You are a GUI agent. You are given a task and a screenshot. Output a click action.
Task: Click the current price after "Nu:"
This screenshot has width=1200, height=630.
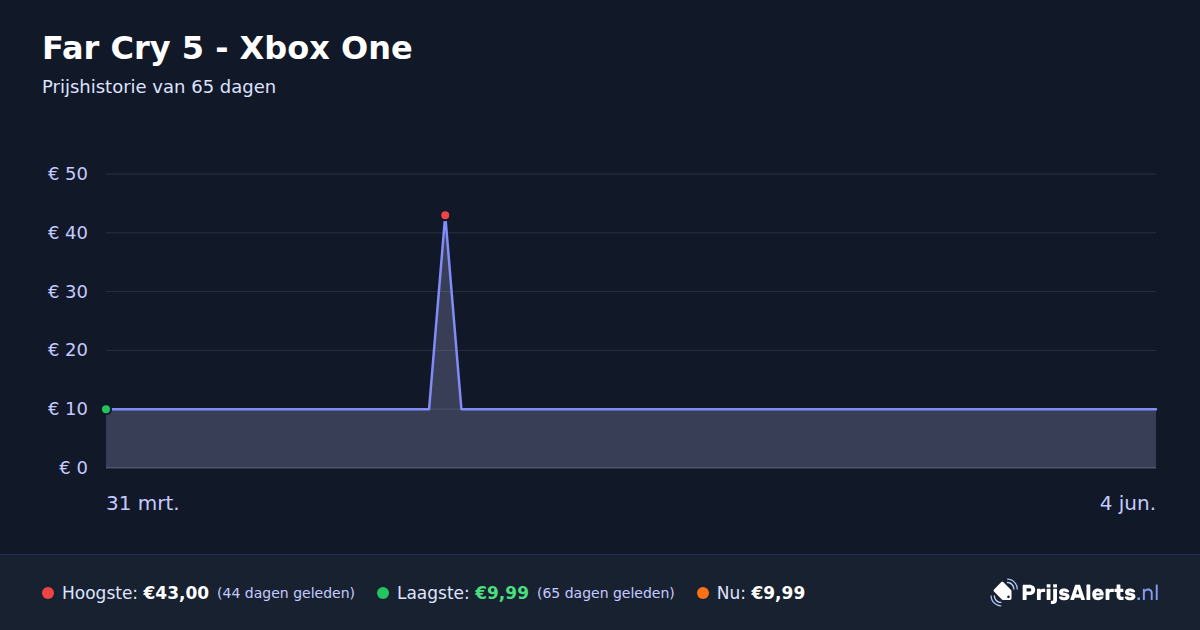pos(778,593)
